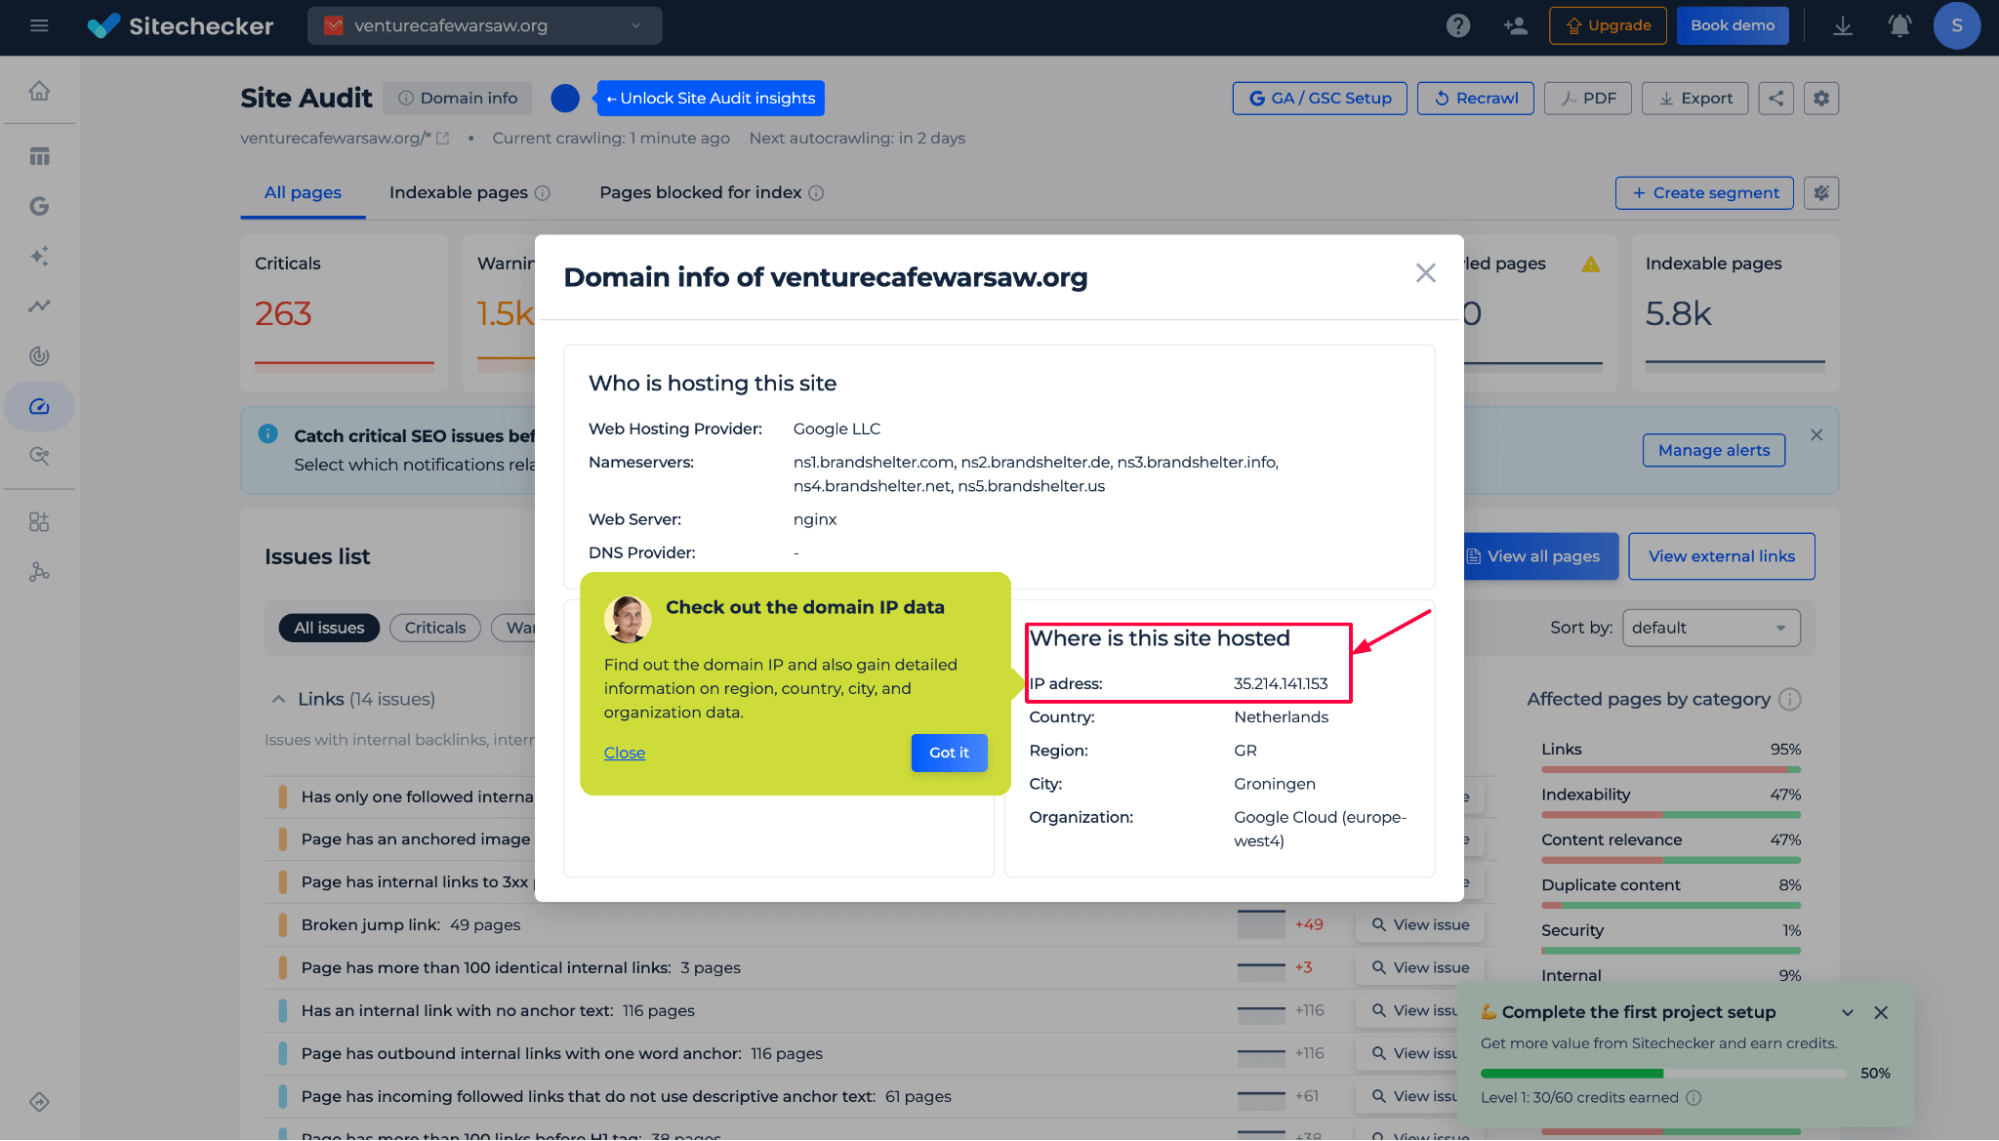Click the Recrawl button
This screenshot has width=1999, height=1141.
[1475, 97]
